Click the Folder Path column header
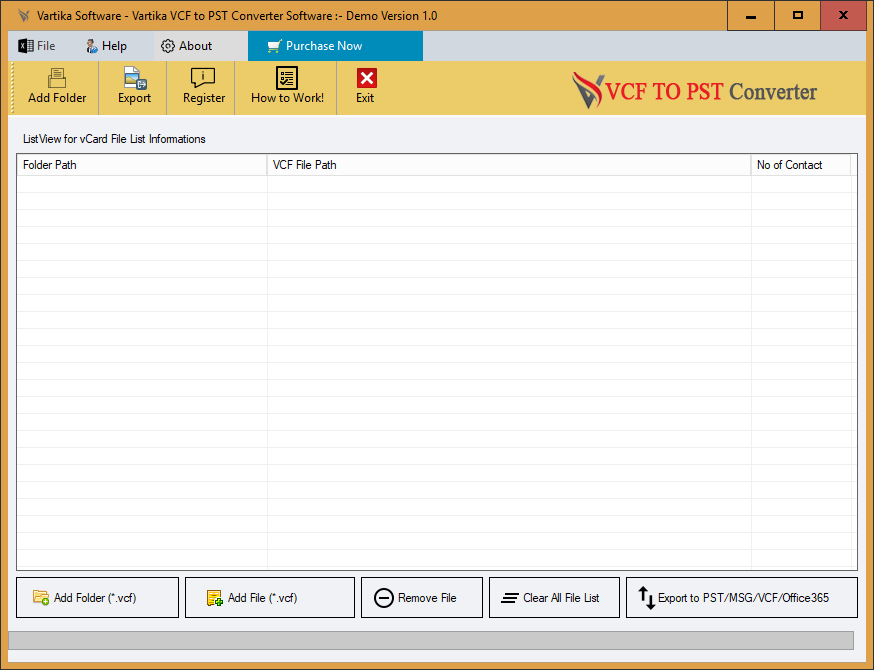This screenshot has height=670, width=874. 142,165
